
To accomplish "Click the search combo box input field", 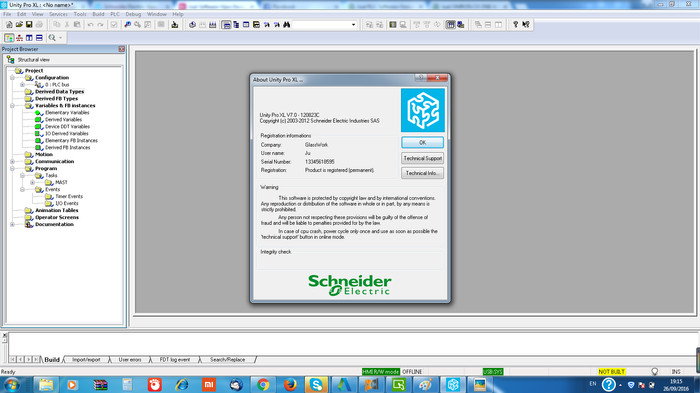I will pyautogui.click(x=320, y=25).
